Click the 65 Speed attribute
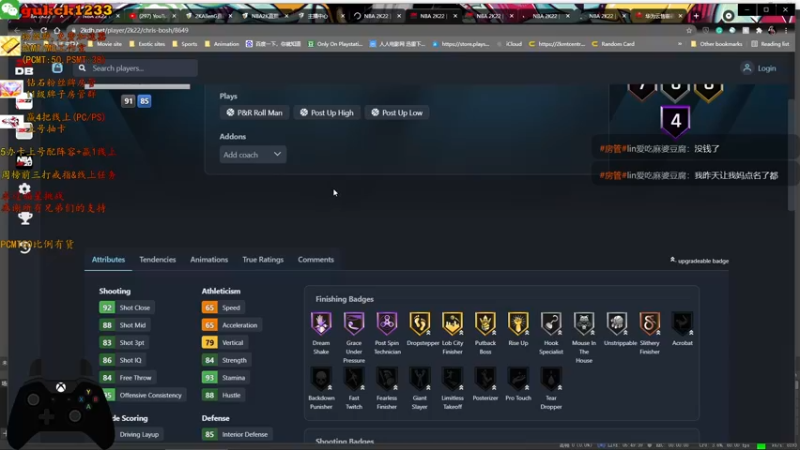 223,308
